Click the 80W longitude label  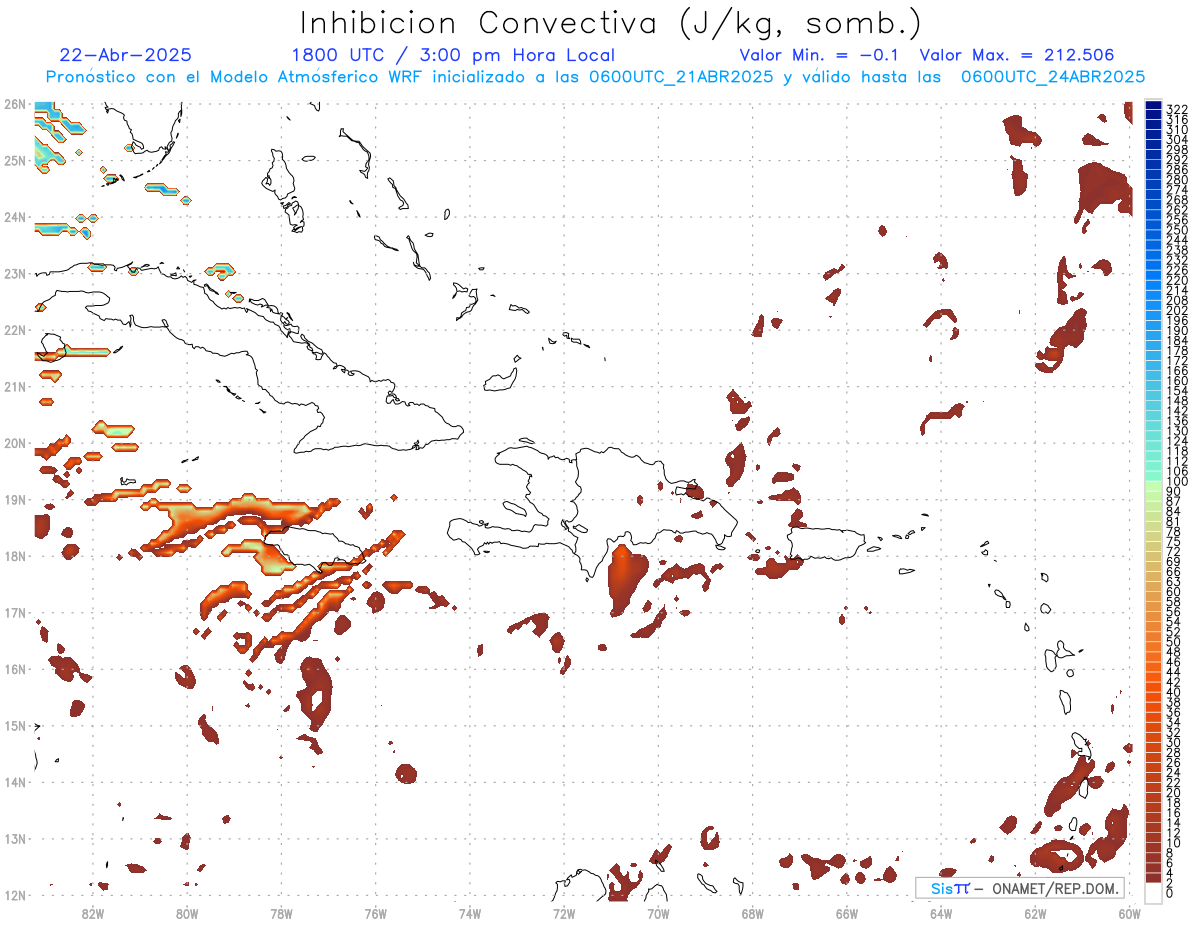click(187, 912)
